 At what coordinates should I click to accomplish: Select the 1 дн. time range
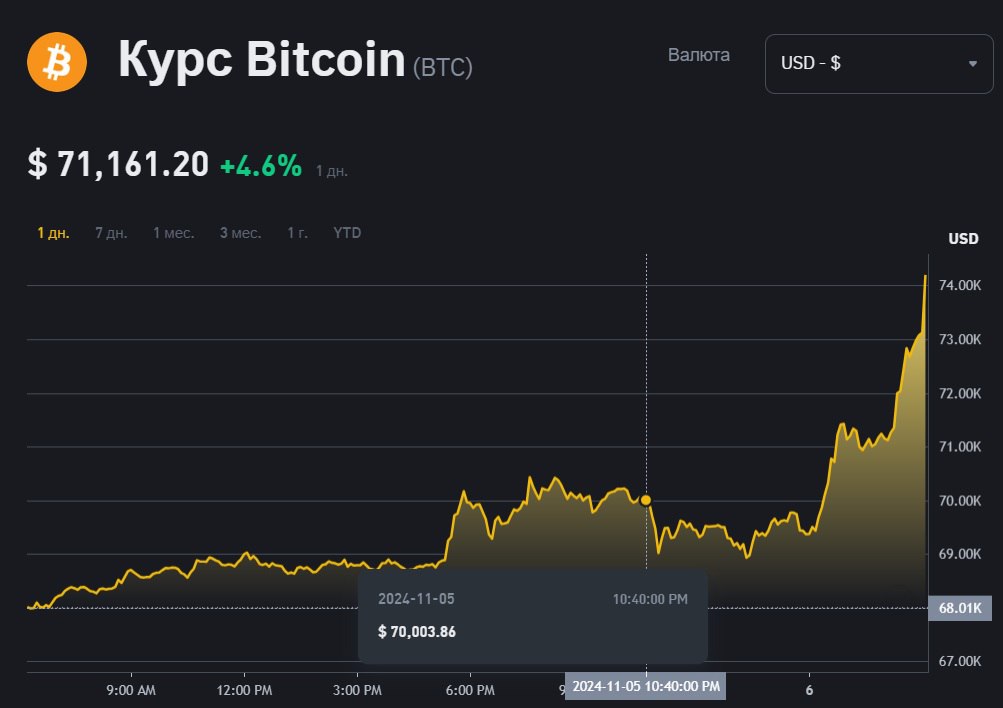[x=53, y=233]
